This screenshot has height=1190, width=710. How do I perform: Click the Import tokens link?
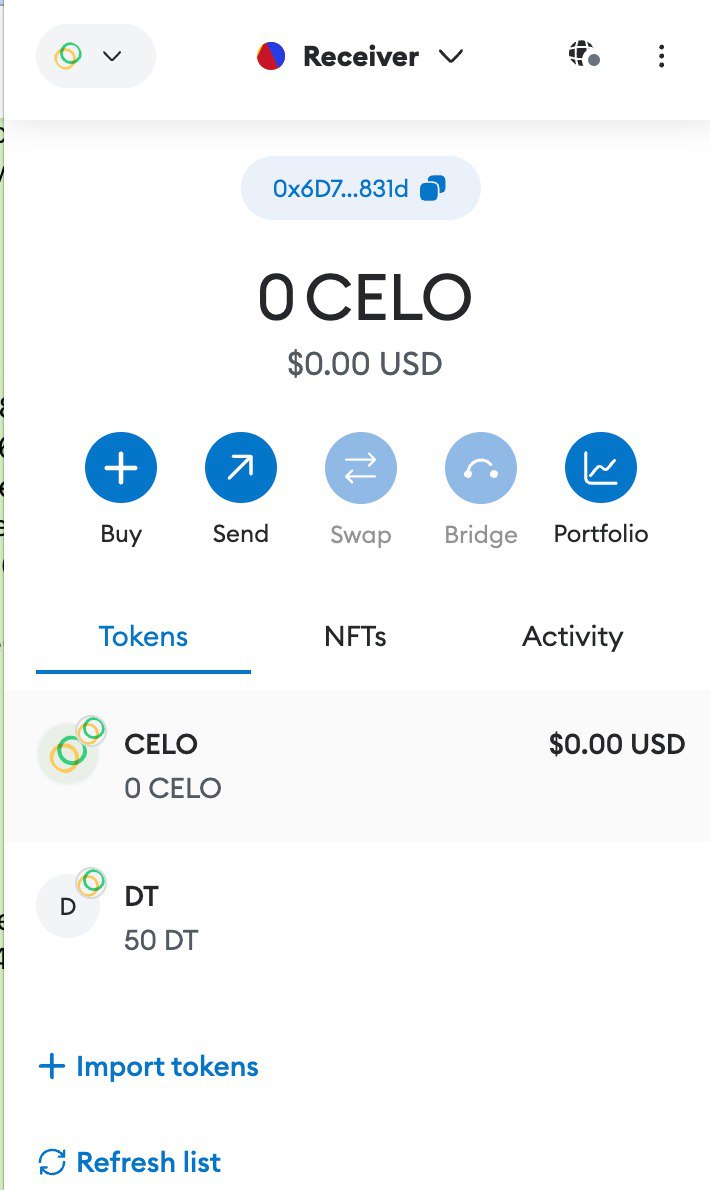point(148,1066)
